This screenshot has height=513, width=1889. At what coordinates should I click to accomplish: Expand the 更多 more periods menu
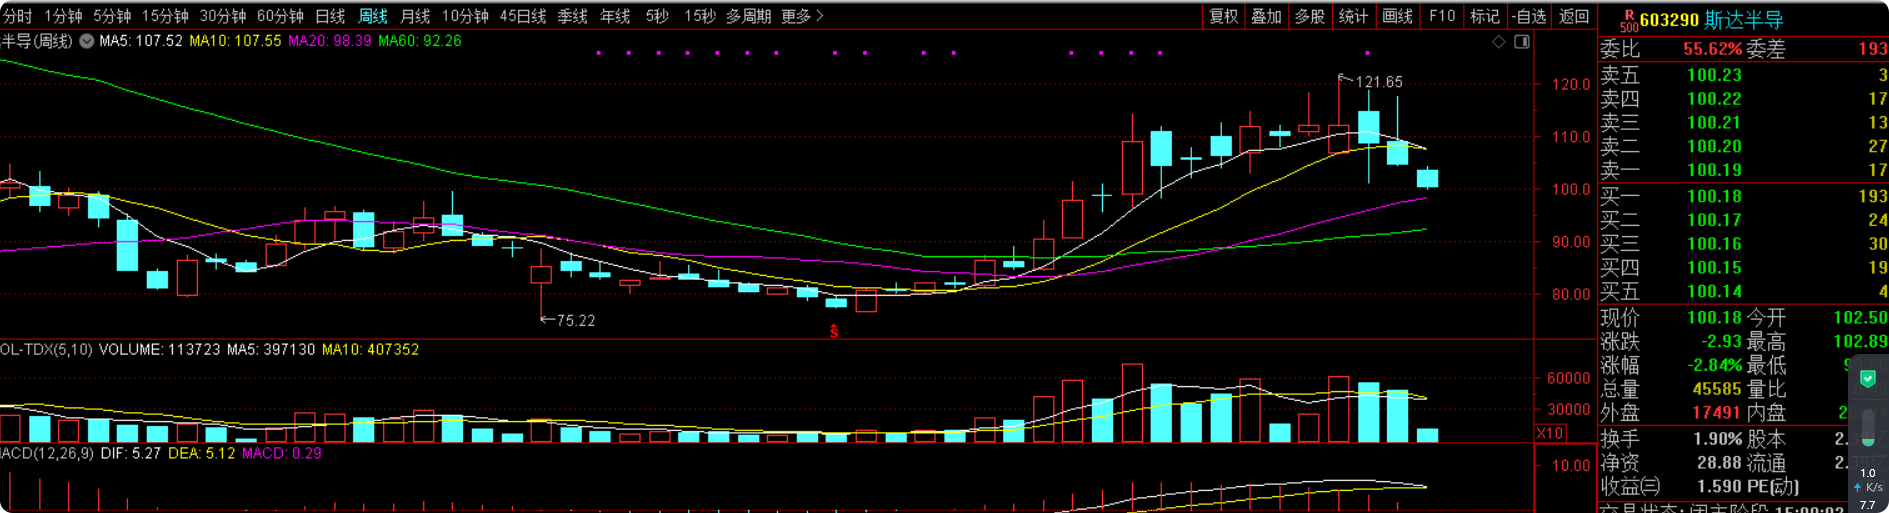(x=802, y=16)
